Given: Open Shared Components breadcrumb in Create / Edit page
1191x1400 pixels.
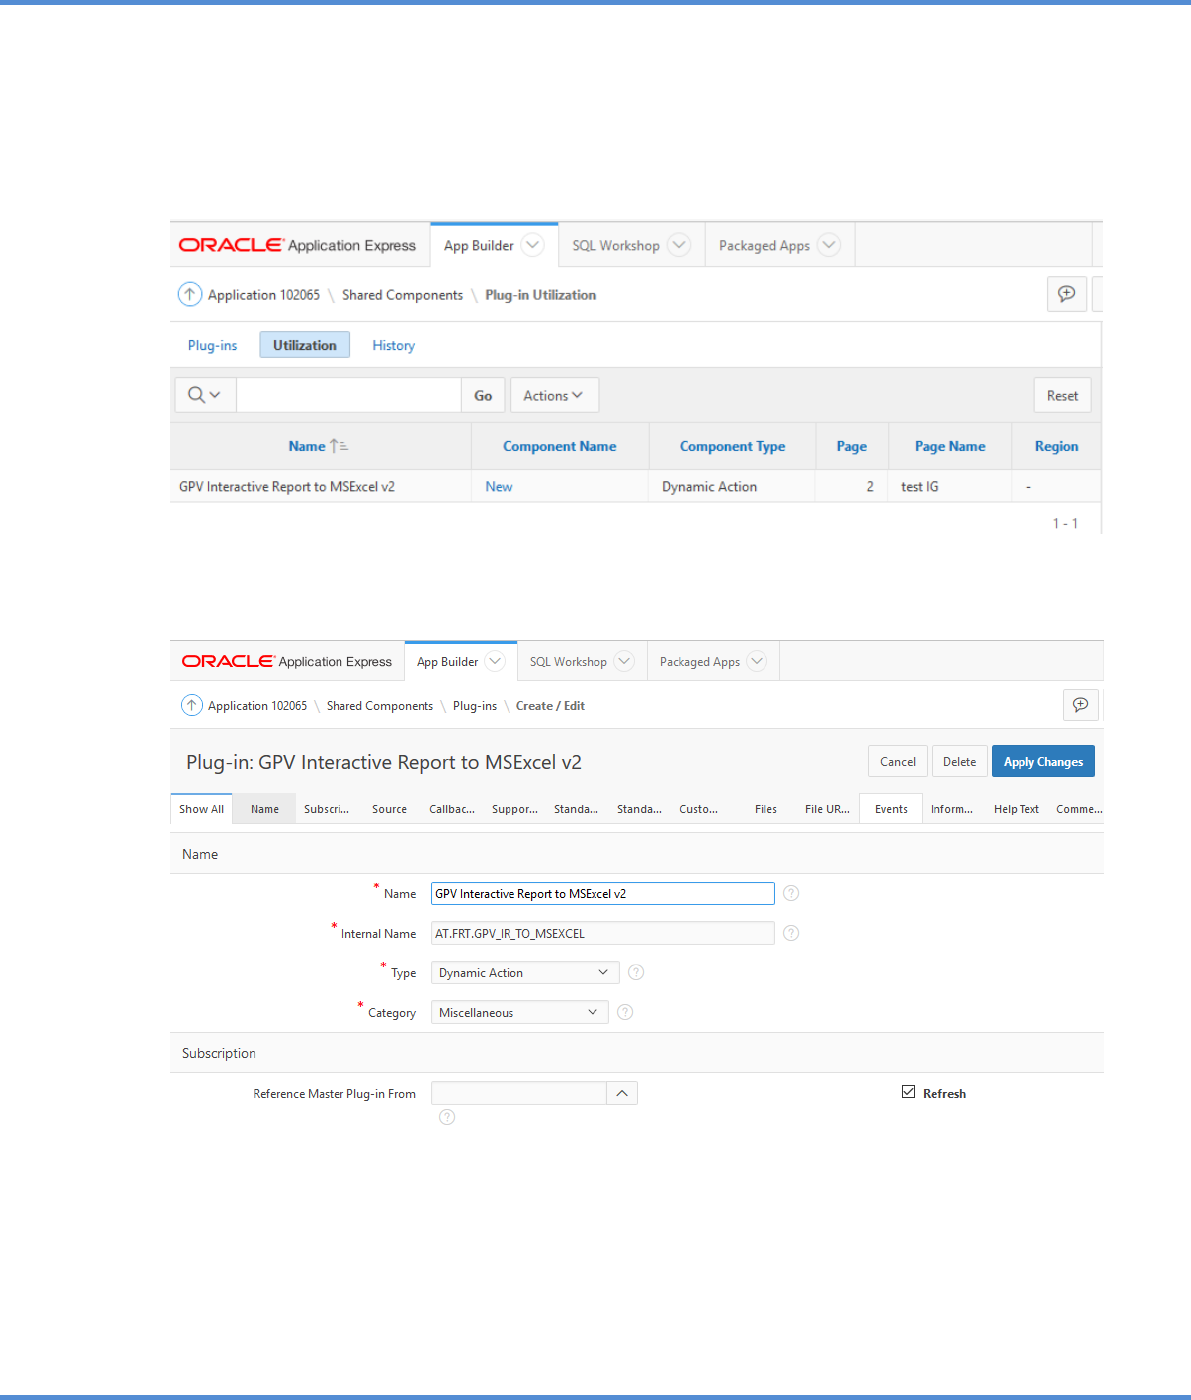Looking at the screenshot, I should coord(380,705).
